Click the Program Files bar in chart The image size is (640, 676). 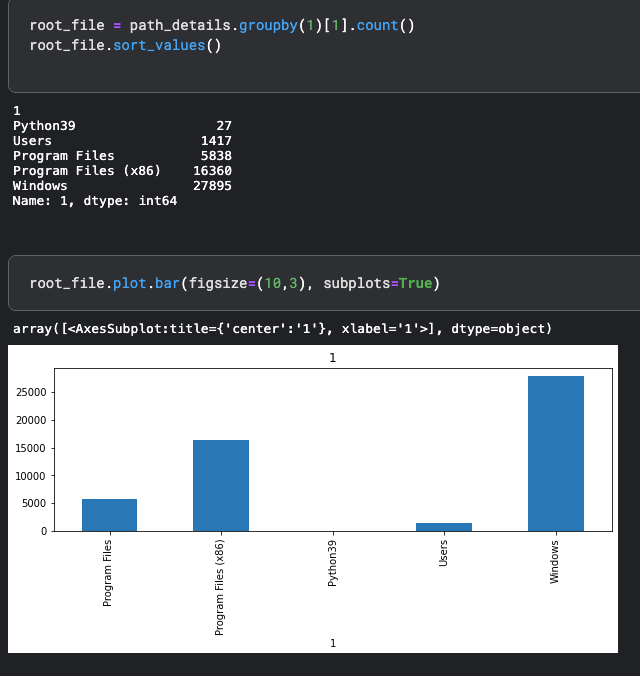110,515
